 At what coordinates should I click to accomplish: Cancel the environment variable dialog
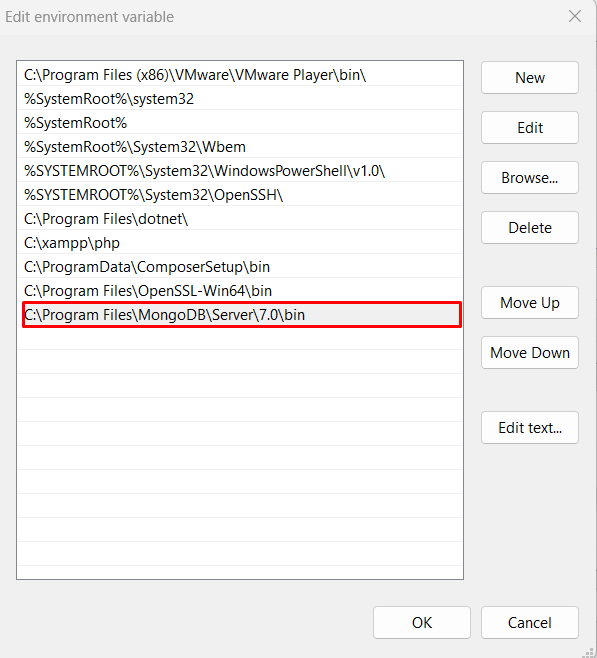point(530,622)
